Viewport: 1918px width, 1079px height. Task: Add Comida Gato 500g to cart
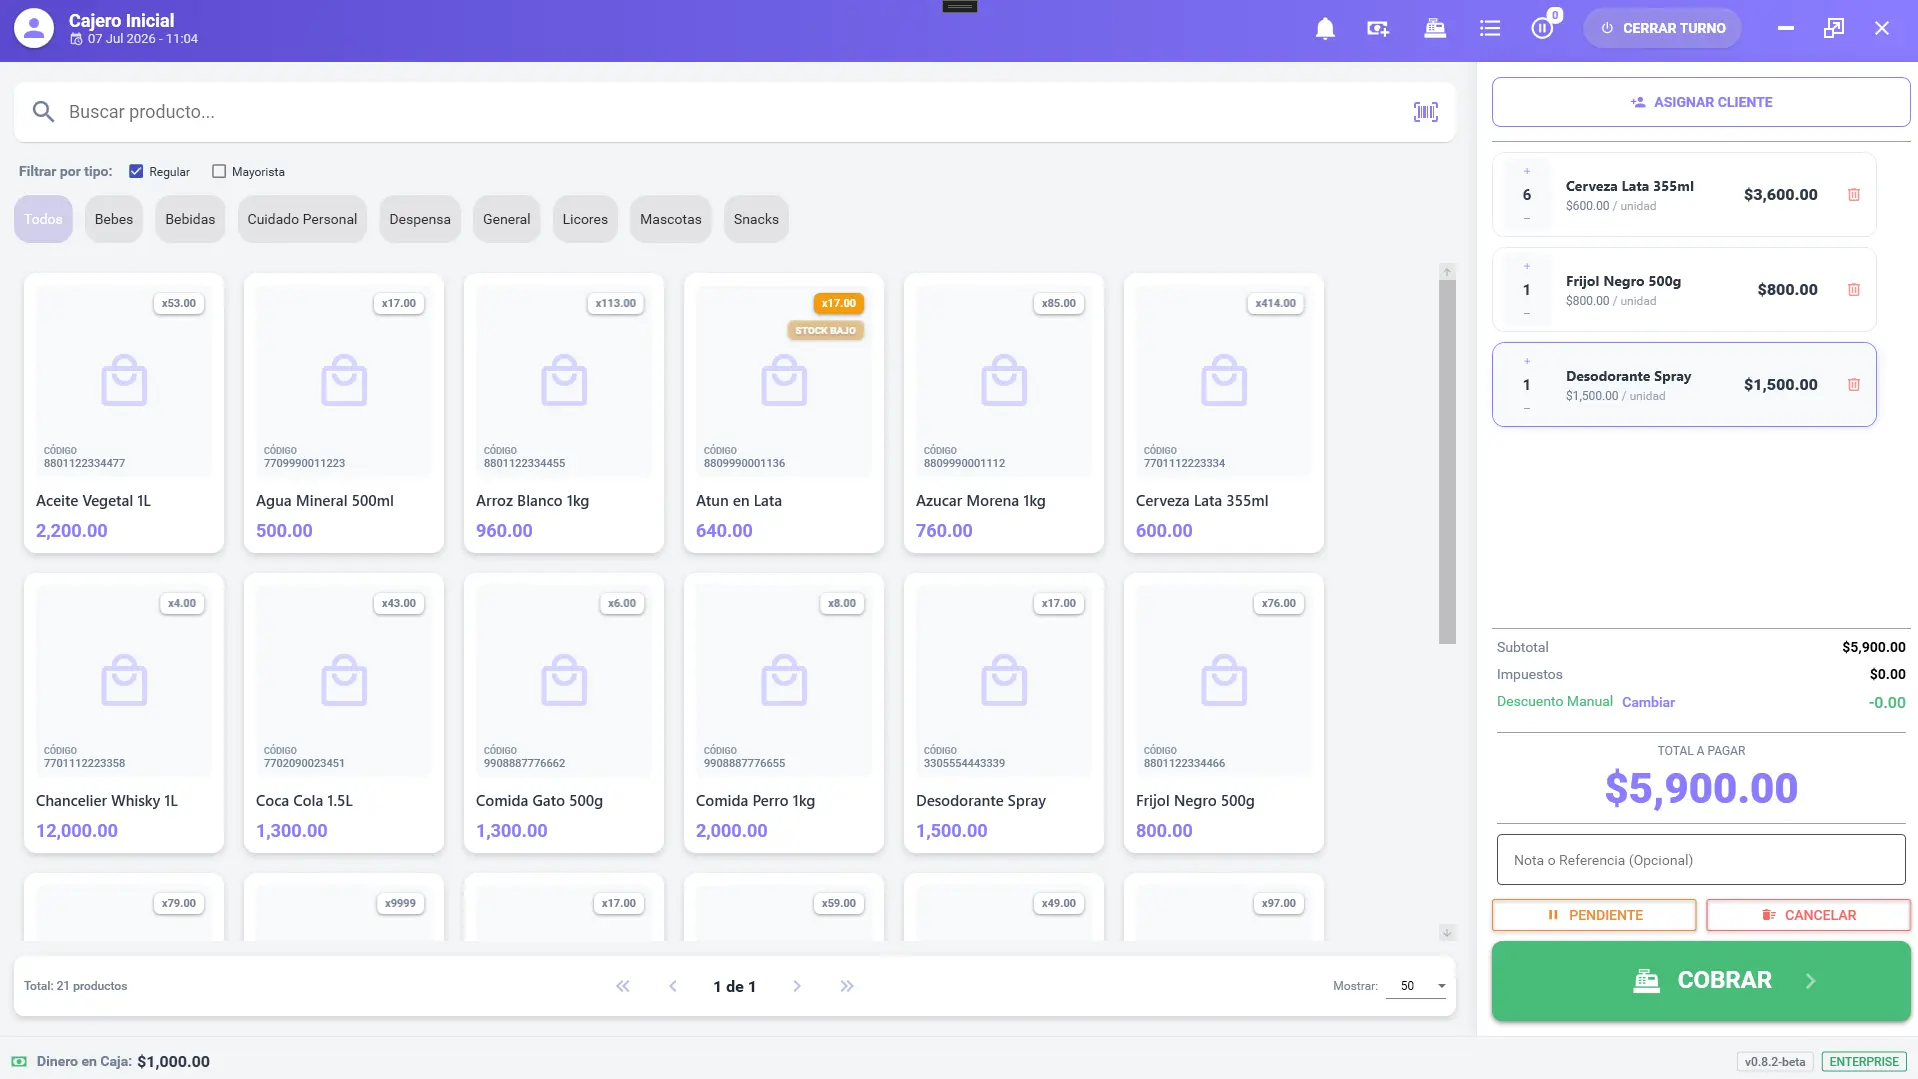pyautogui.click(x=564, y=713)
